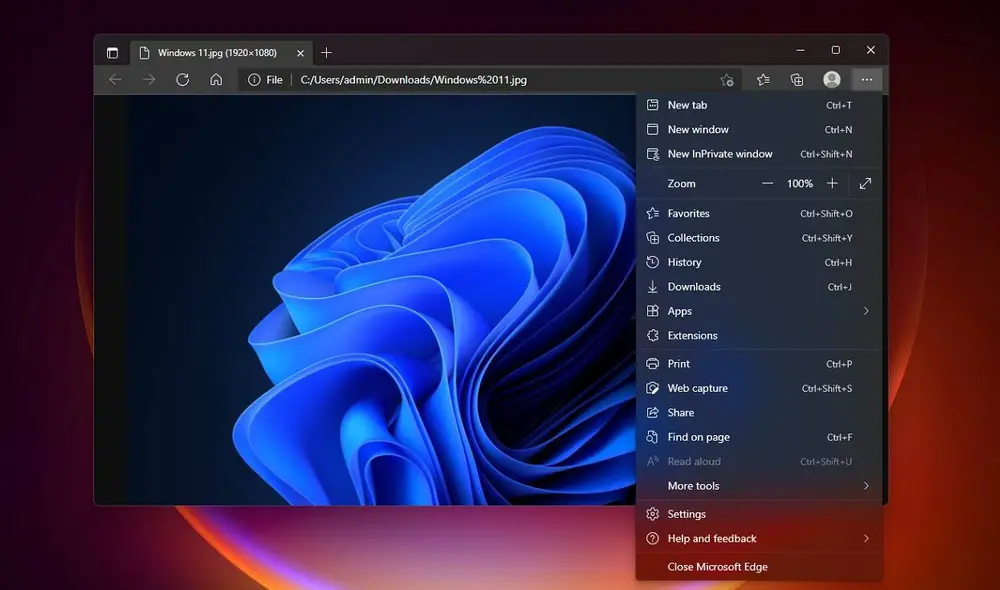This screenshot has width=1000, height=590.
Task: Open the Collections icon in toolbar
Action: (x=796, y=79)
